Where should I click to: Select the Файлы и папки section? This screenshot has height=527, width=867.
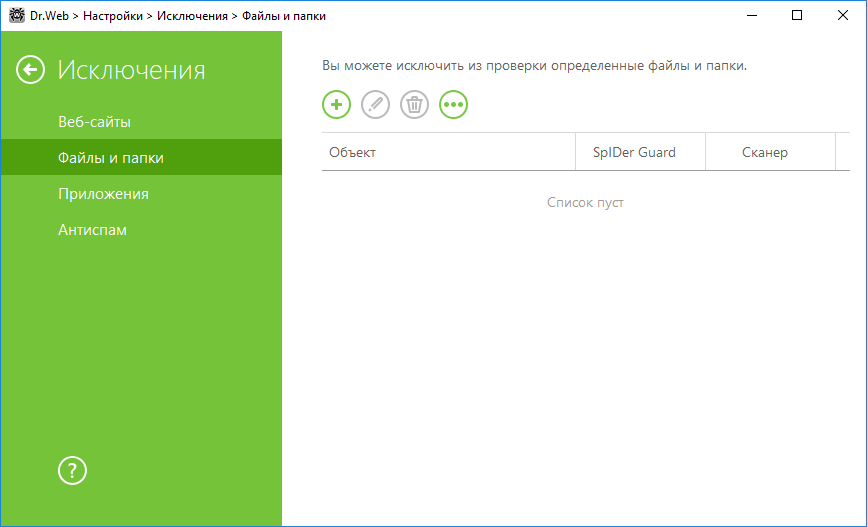[142, 158]
